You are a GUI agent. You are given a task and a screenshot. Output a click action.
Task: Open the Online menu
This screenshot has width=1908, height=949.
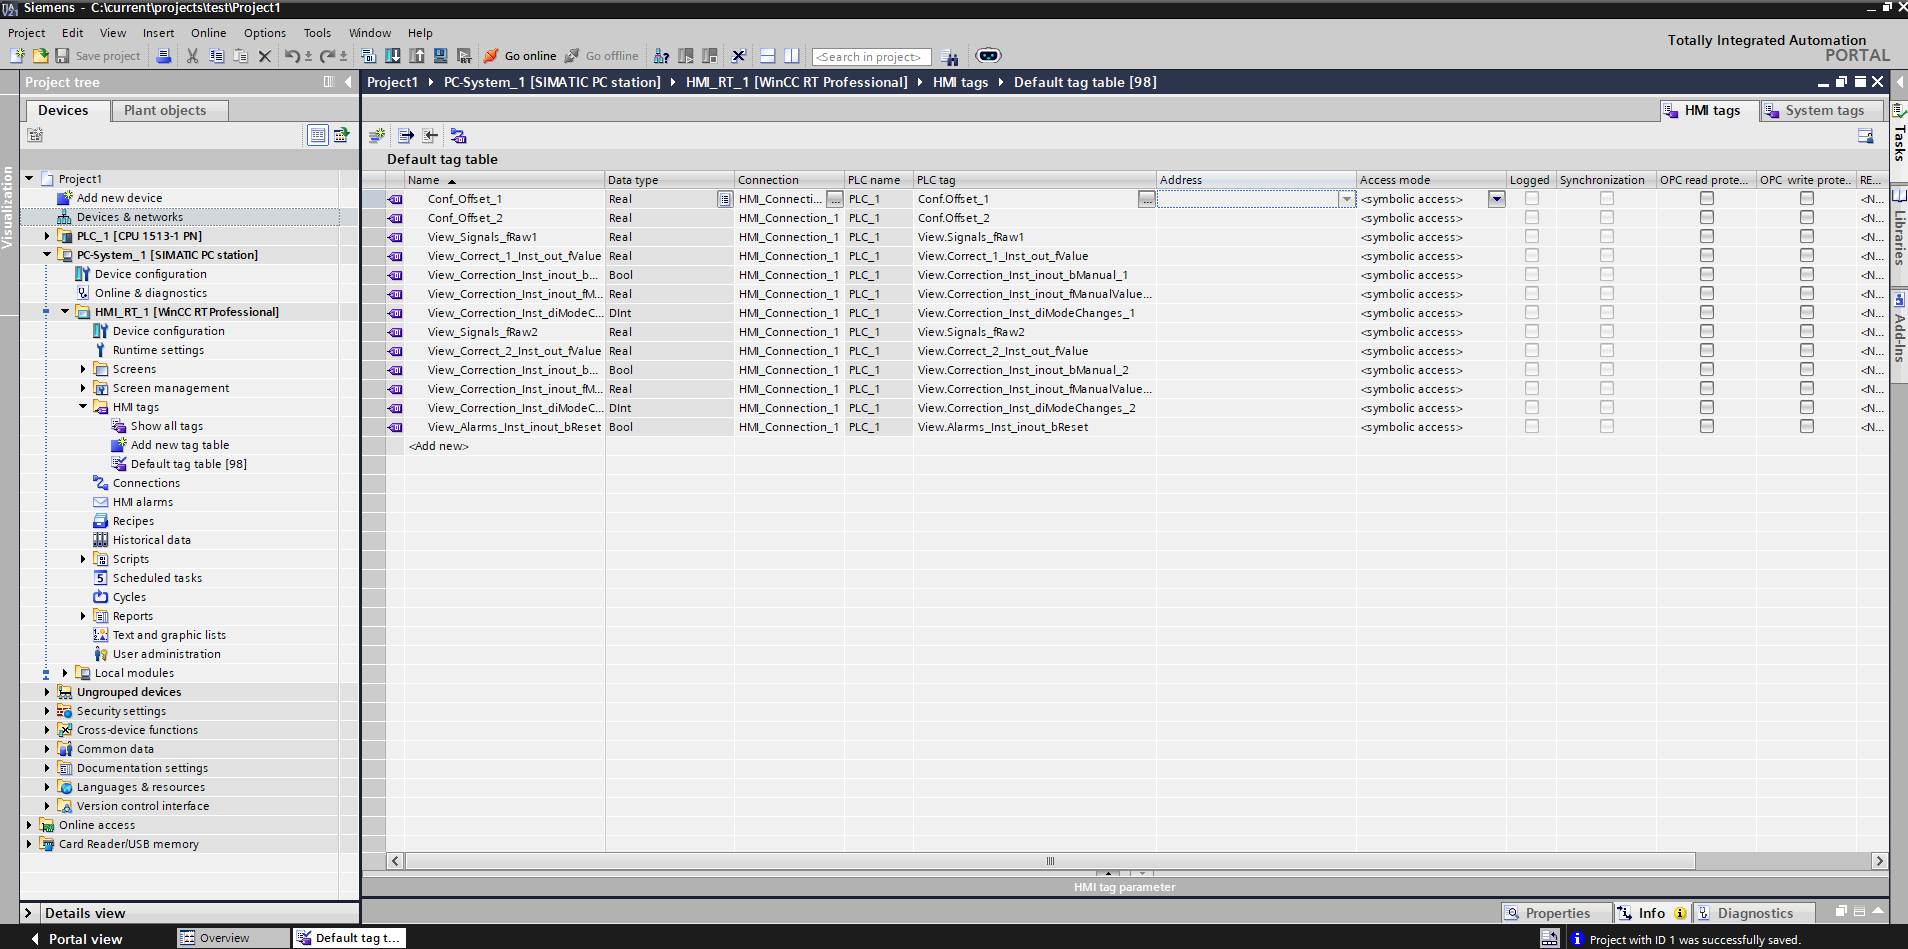(209, 33)
